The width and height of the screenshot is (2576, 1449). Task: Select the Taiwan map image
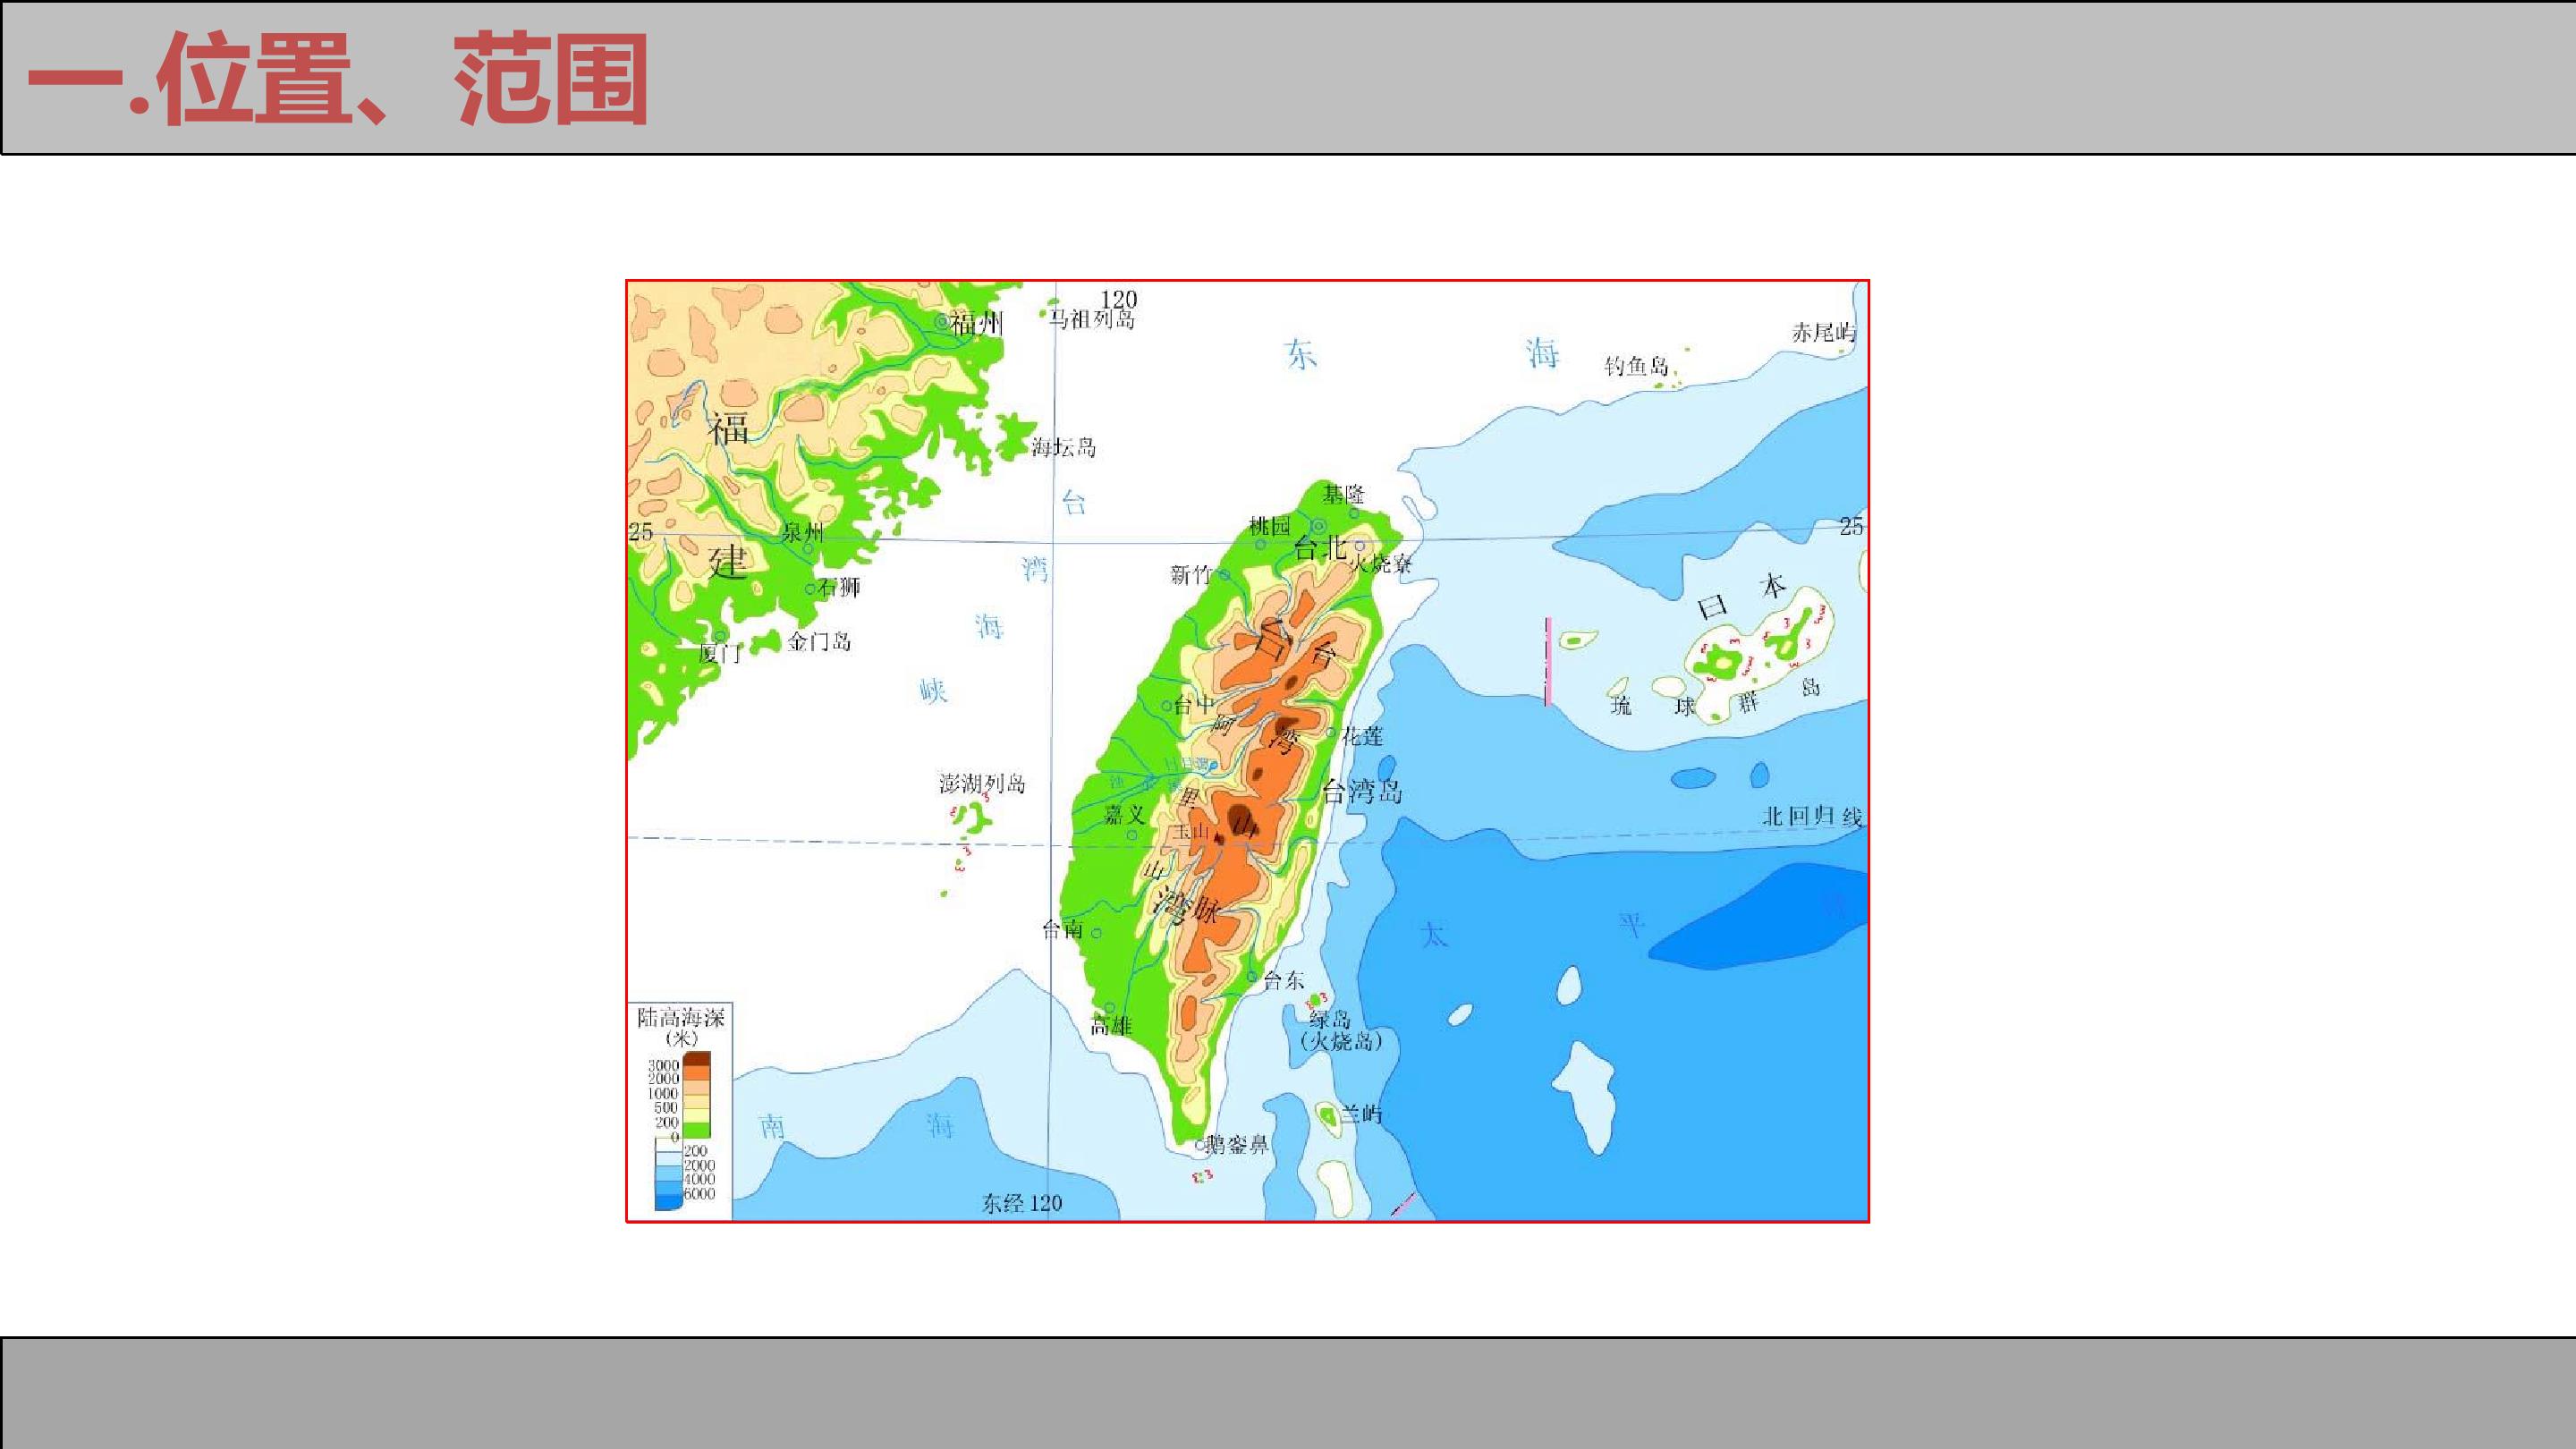[1247, 751]
